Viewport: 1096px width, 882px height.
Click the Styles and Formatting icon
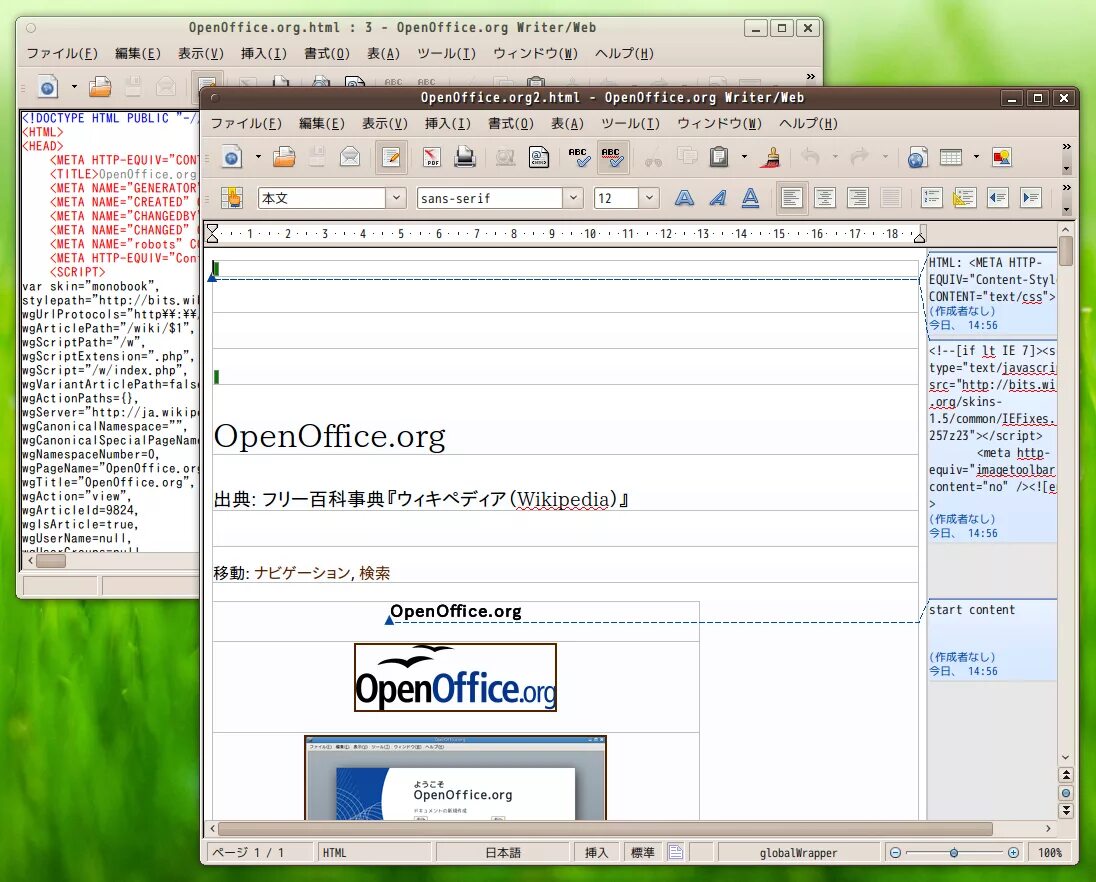pyautogui.click(x=231, y=198)
